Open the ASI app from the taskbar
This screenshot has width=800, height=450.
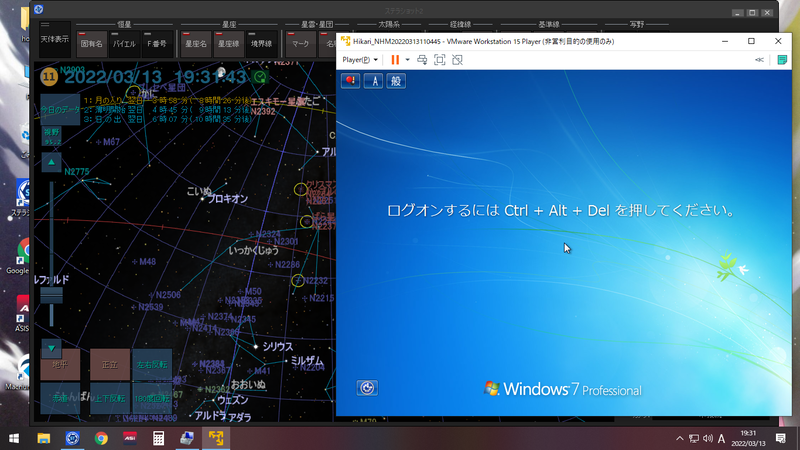[130, 438]
